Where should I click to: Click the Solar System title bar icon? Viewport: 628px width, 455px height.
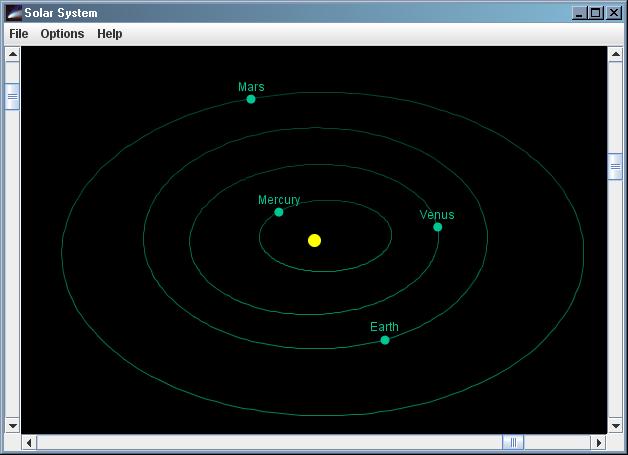click(x=13, y=13)
